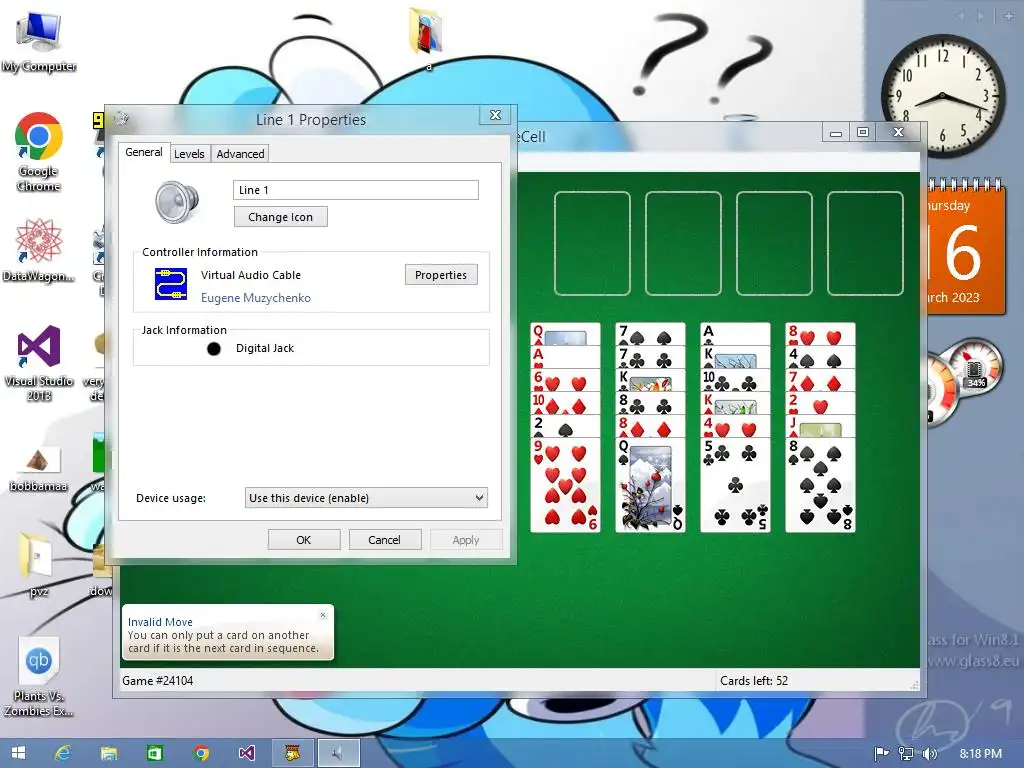
Task: Open My Computer desktop icon
Action: tap(39, 42)
